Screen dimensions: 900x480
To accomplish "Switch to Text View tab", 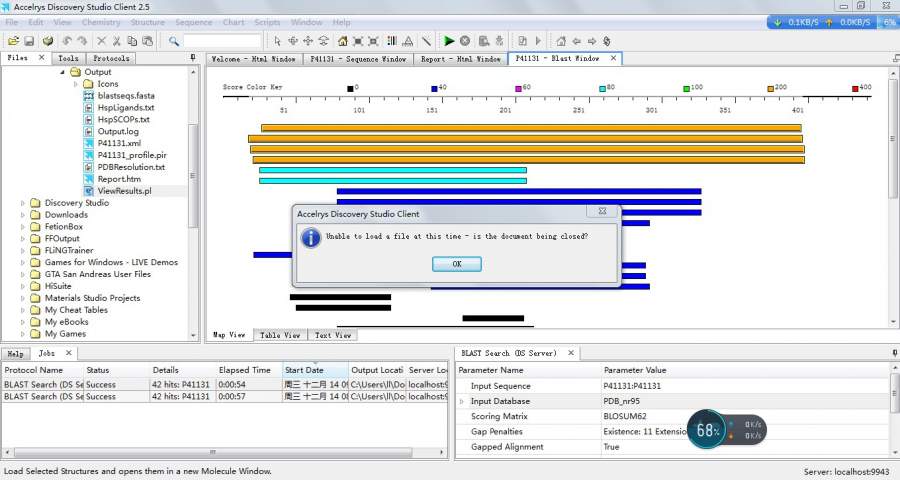I will [x=333, y=335].
